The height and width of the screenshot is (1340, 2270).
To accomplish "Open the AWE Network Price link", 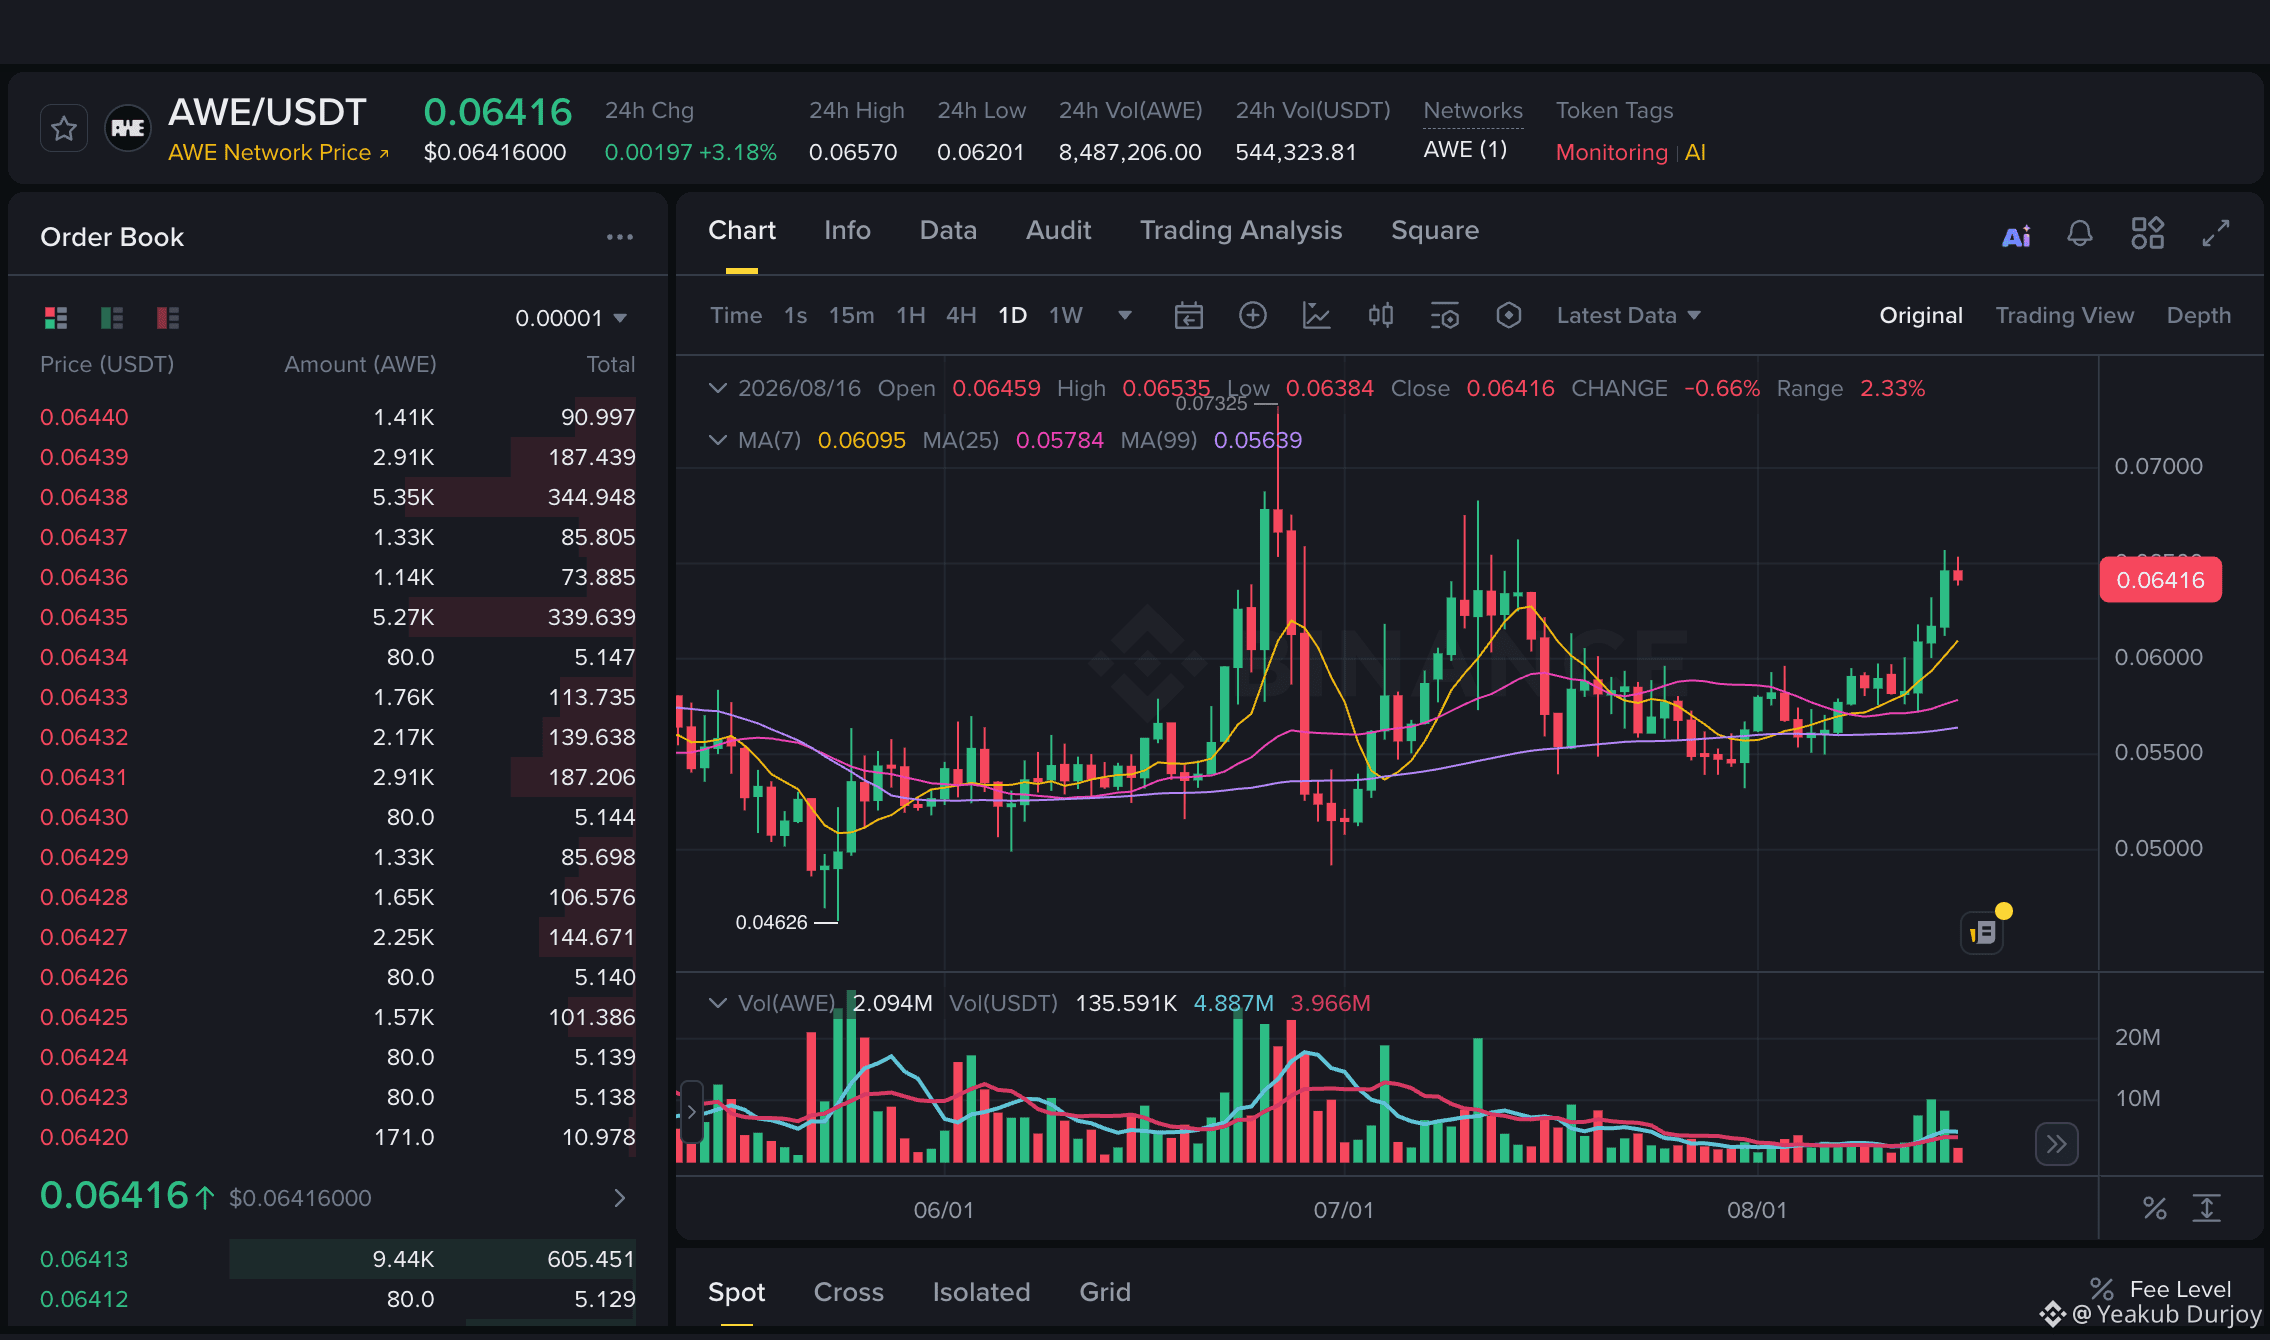I will [x=278, y=153].
